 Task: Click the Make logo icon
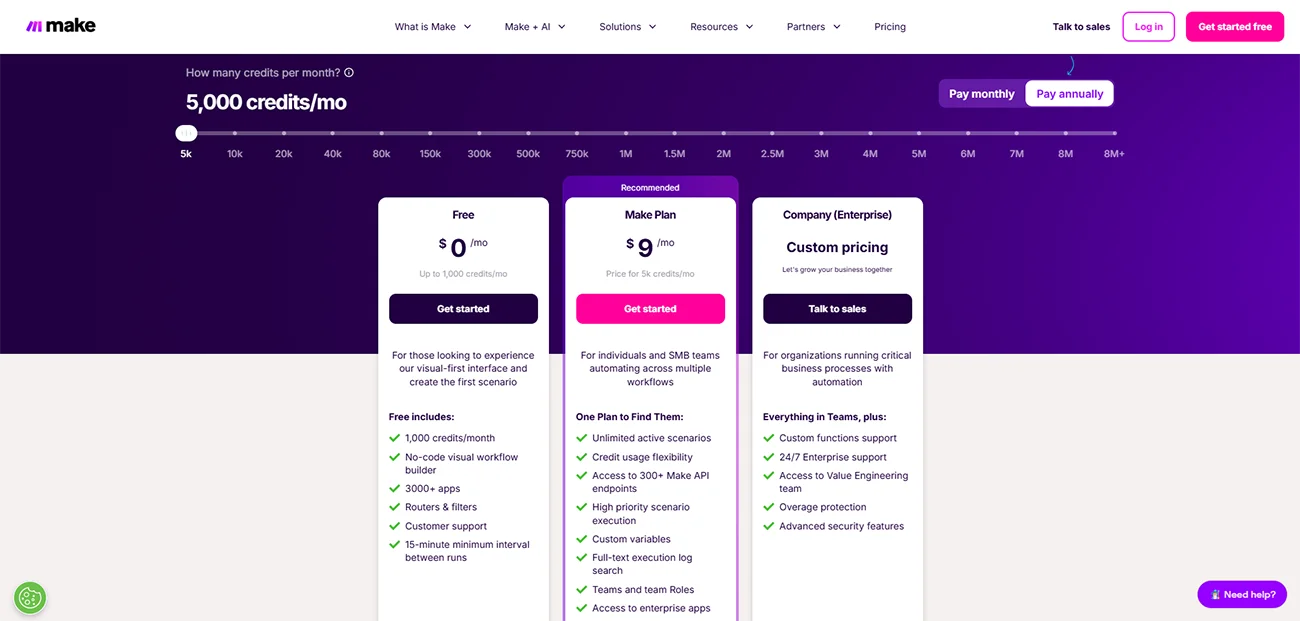pyautogui.click(x=37, y=25)
